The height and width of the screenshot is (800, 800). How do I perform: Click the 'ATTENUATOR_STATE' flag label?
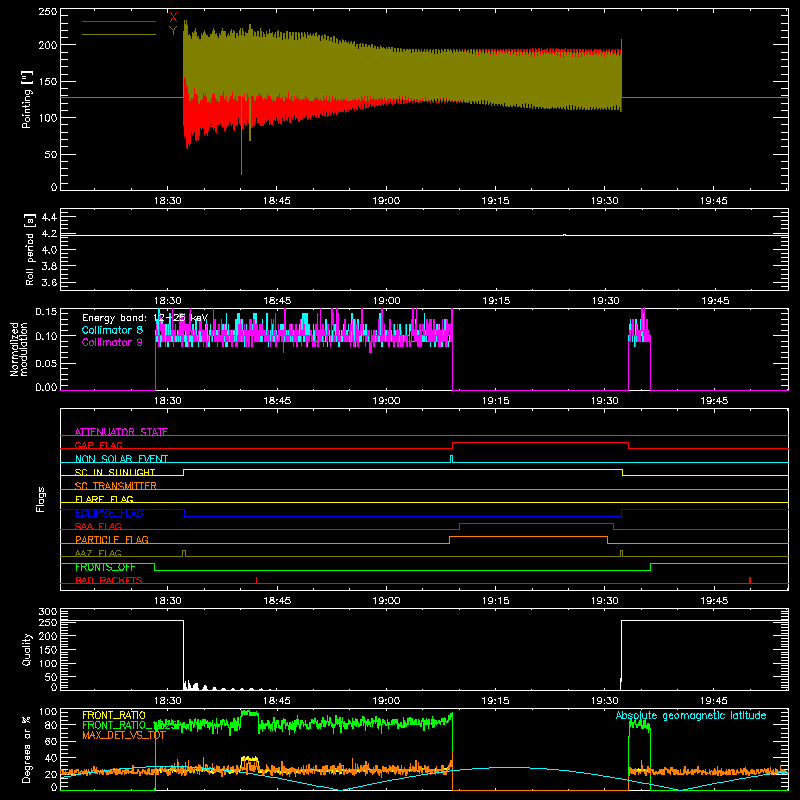pos(121,432)
